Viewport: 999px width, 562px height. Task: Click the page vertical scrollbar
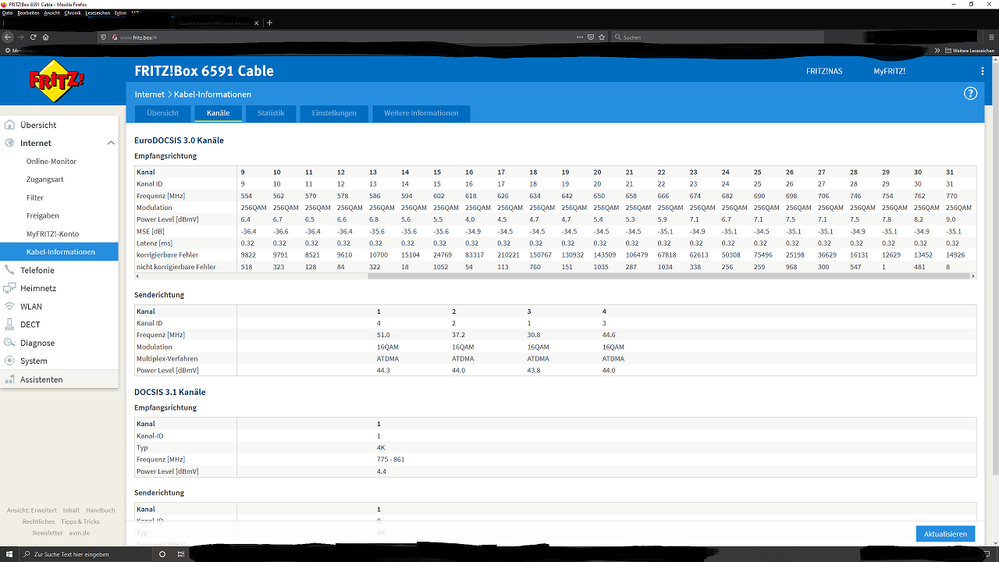pos(995,268)
